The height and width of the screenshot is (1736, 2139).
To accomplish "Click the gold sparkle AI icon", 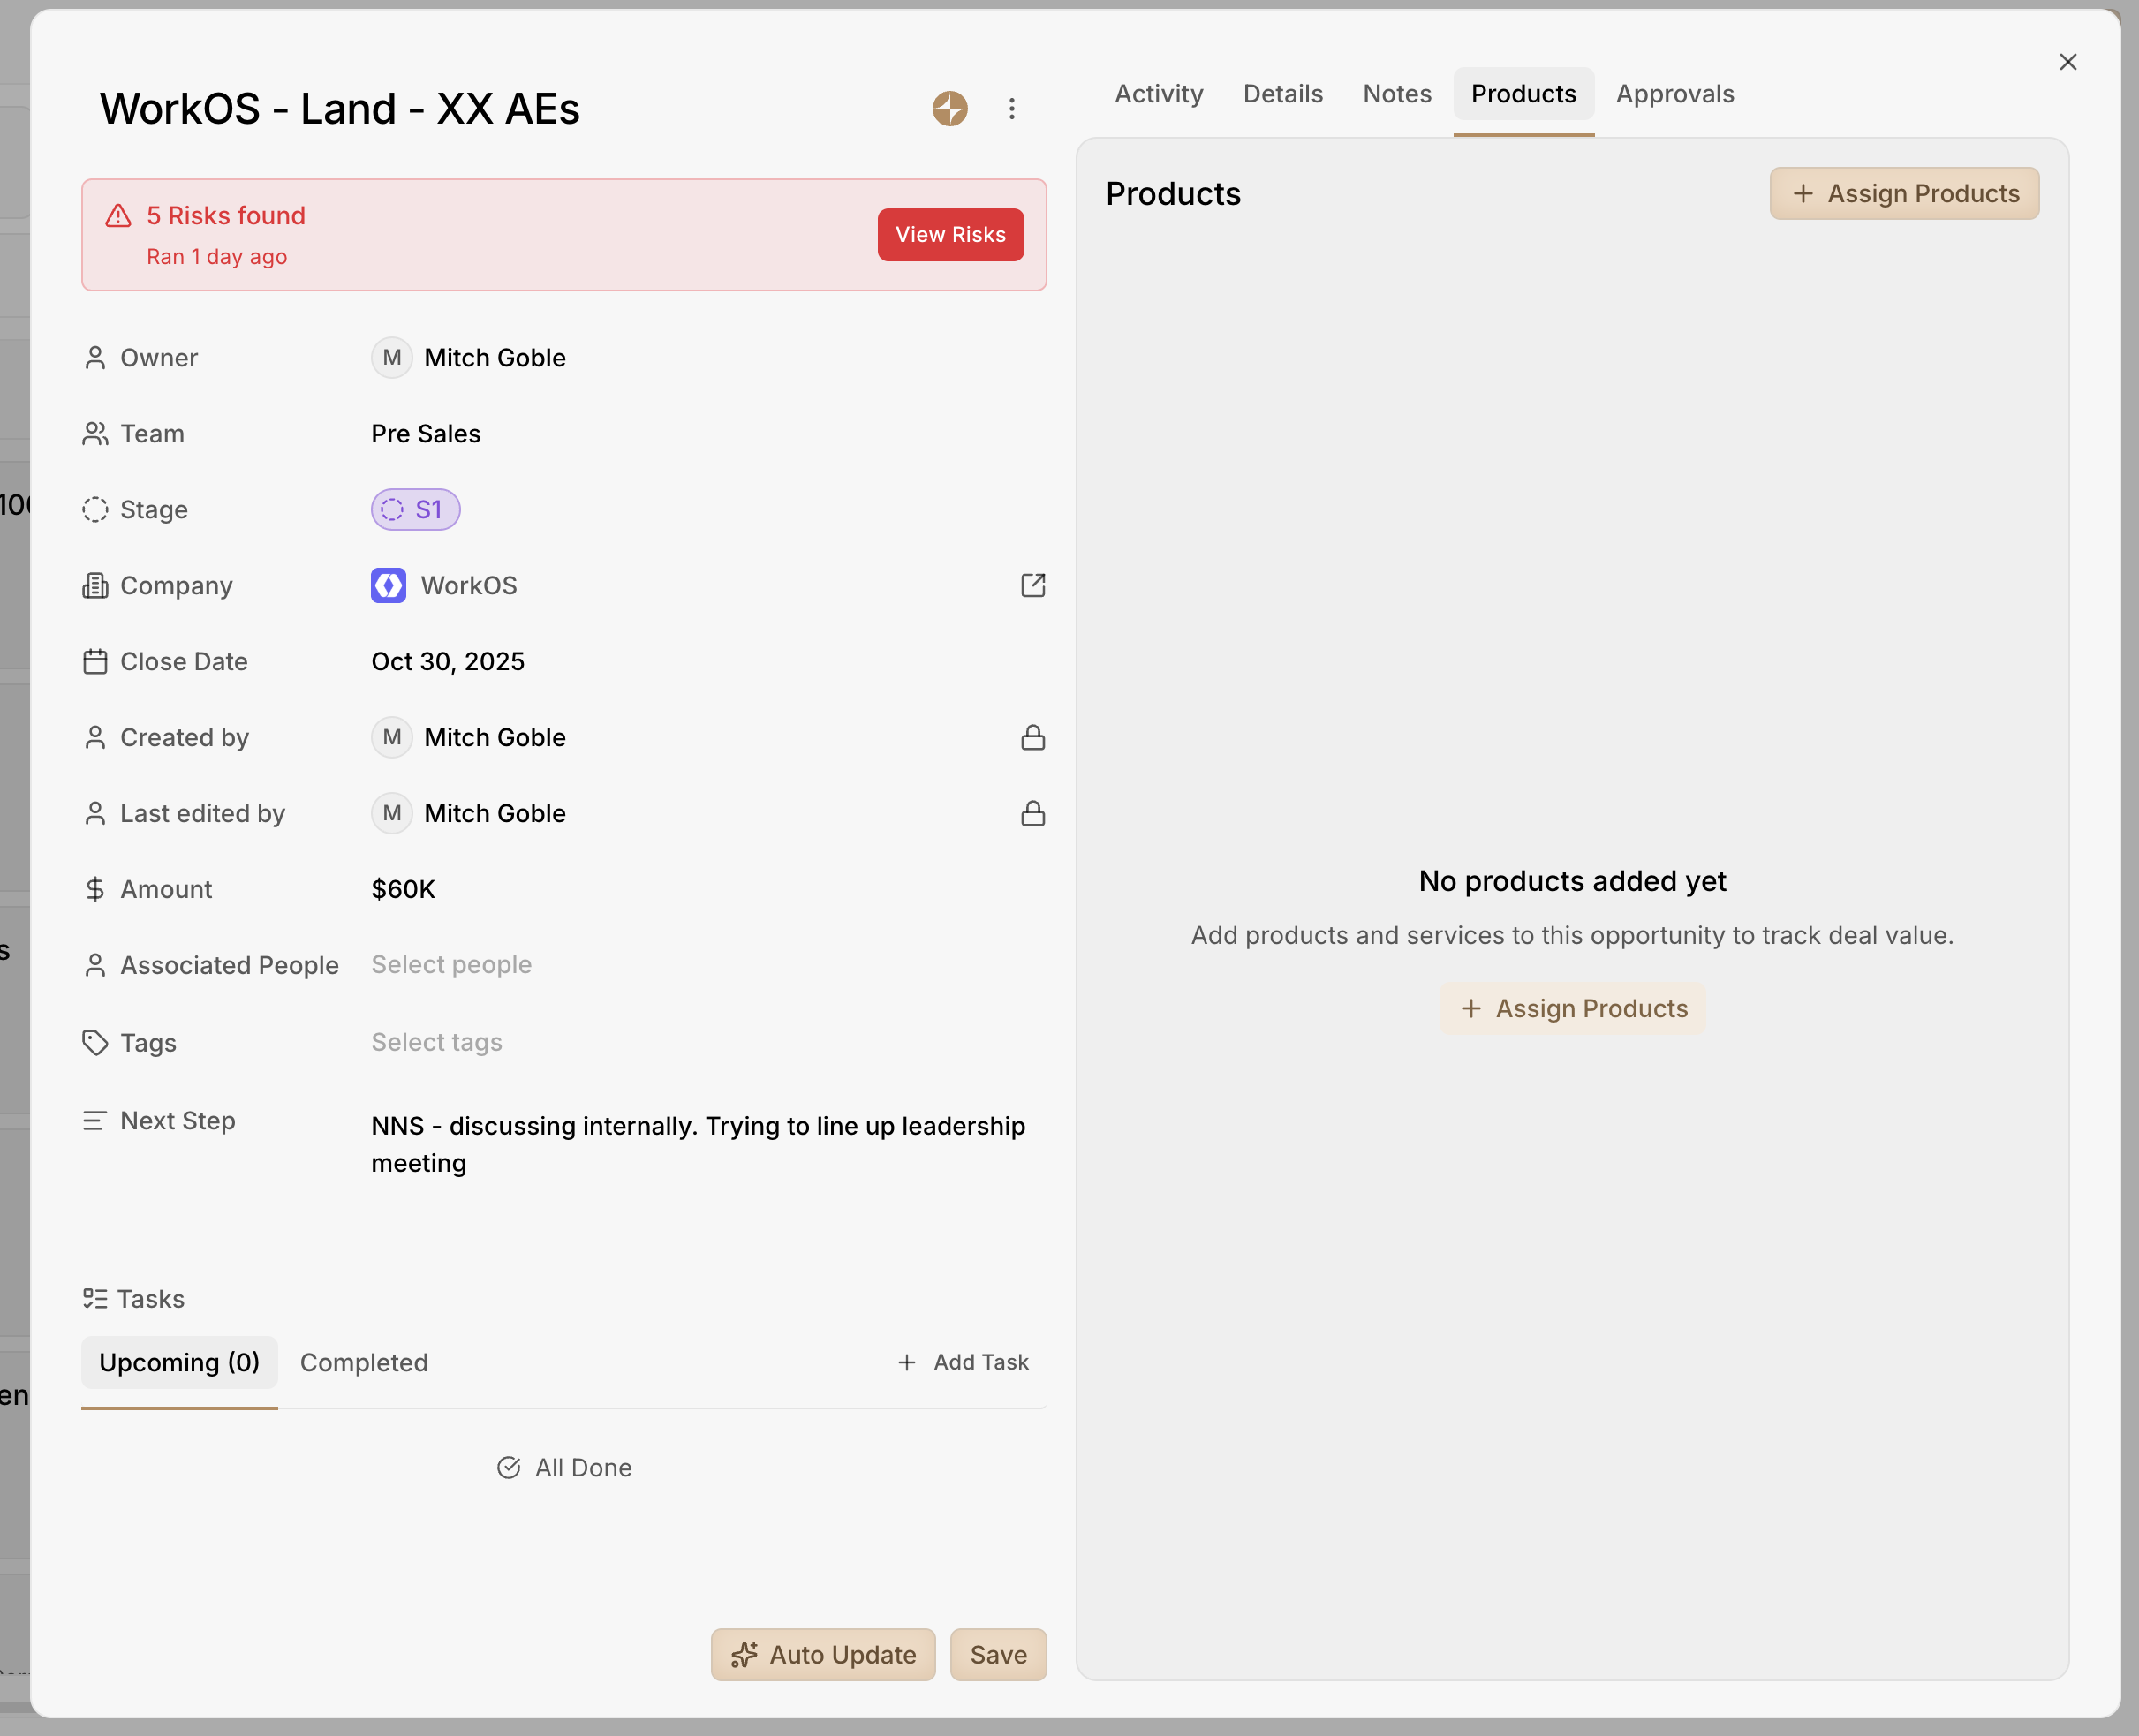I will (x=949, y=108).
